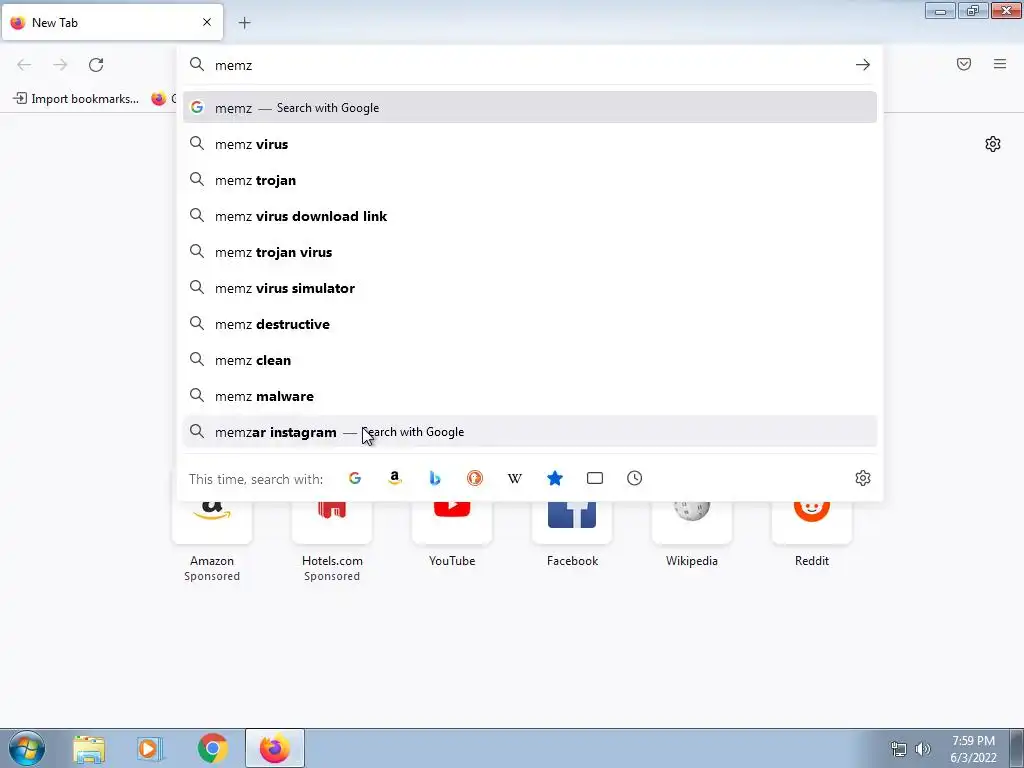The image size is (1024, 768).
Task: Click Import bookmarks in the bookmarks toolbar
Action: coord(76,99)
